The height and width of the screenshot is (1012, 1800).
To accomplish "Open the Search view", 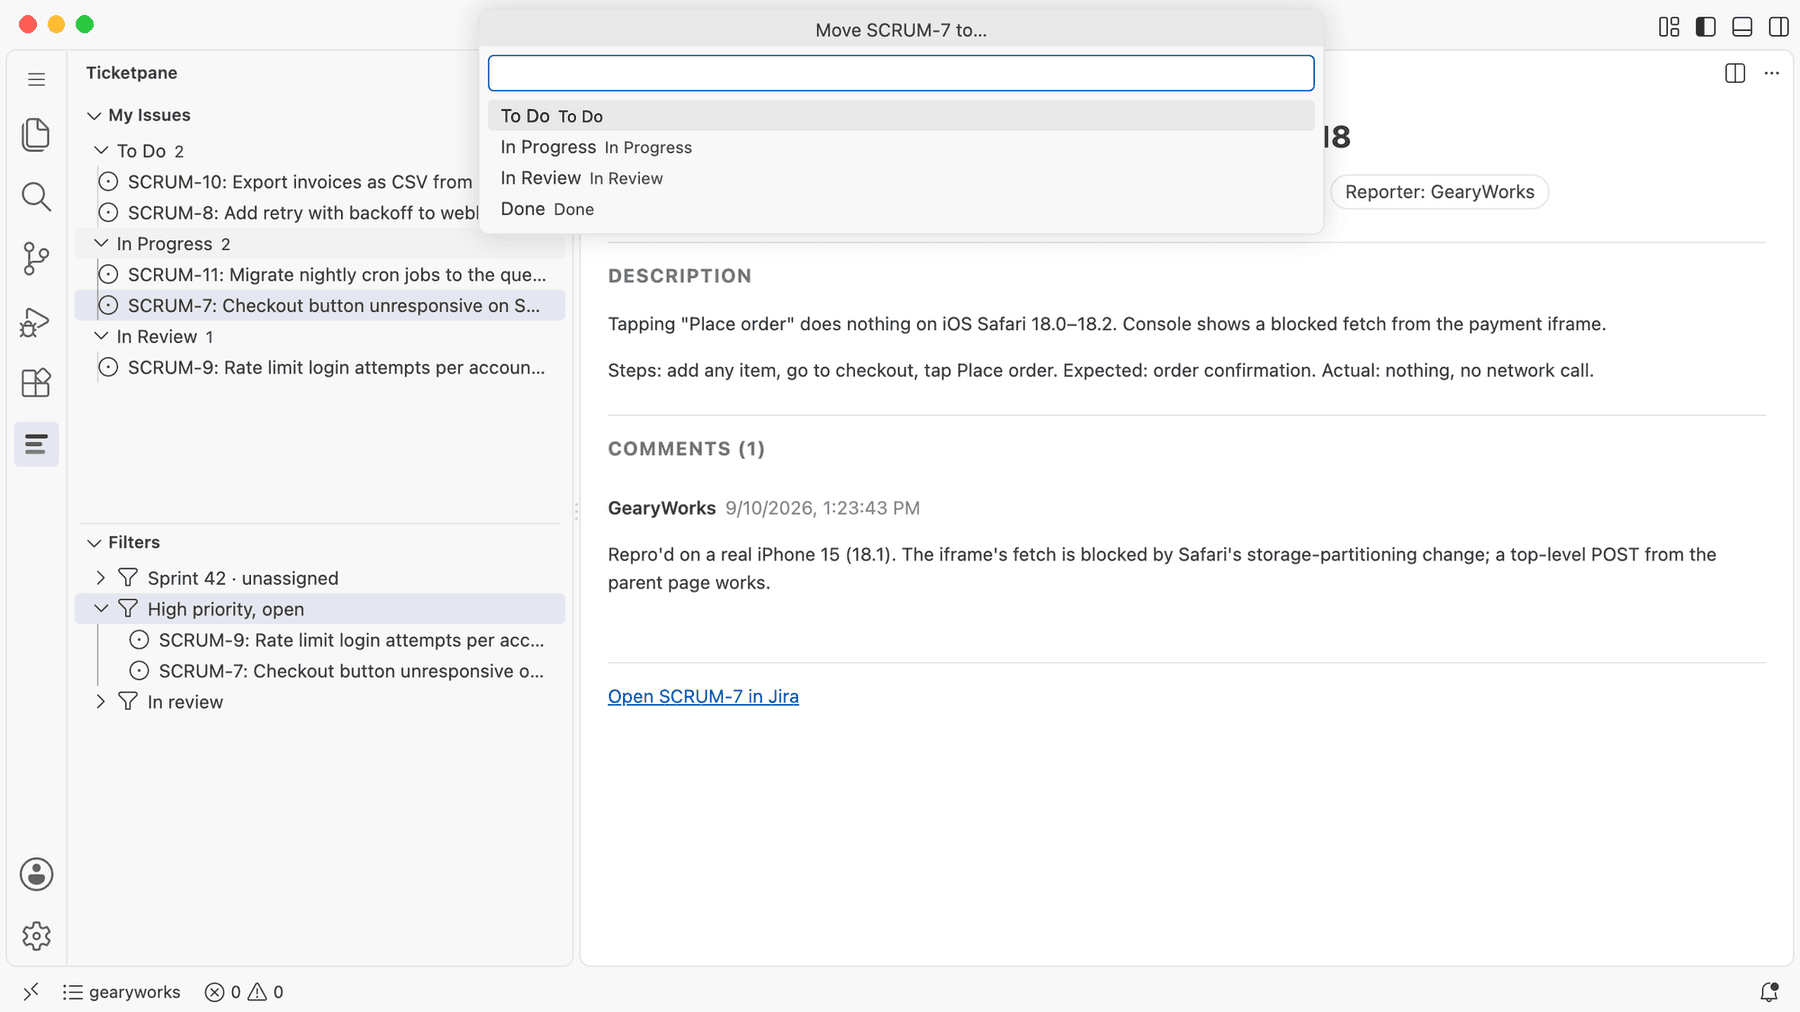I will coord(36,197).
